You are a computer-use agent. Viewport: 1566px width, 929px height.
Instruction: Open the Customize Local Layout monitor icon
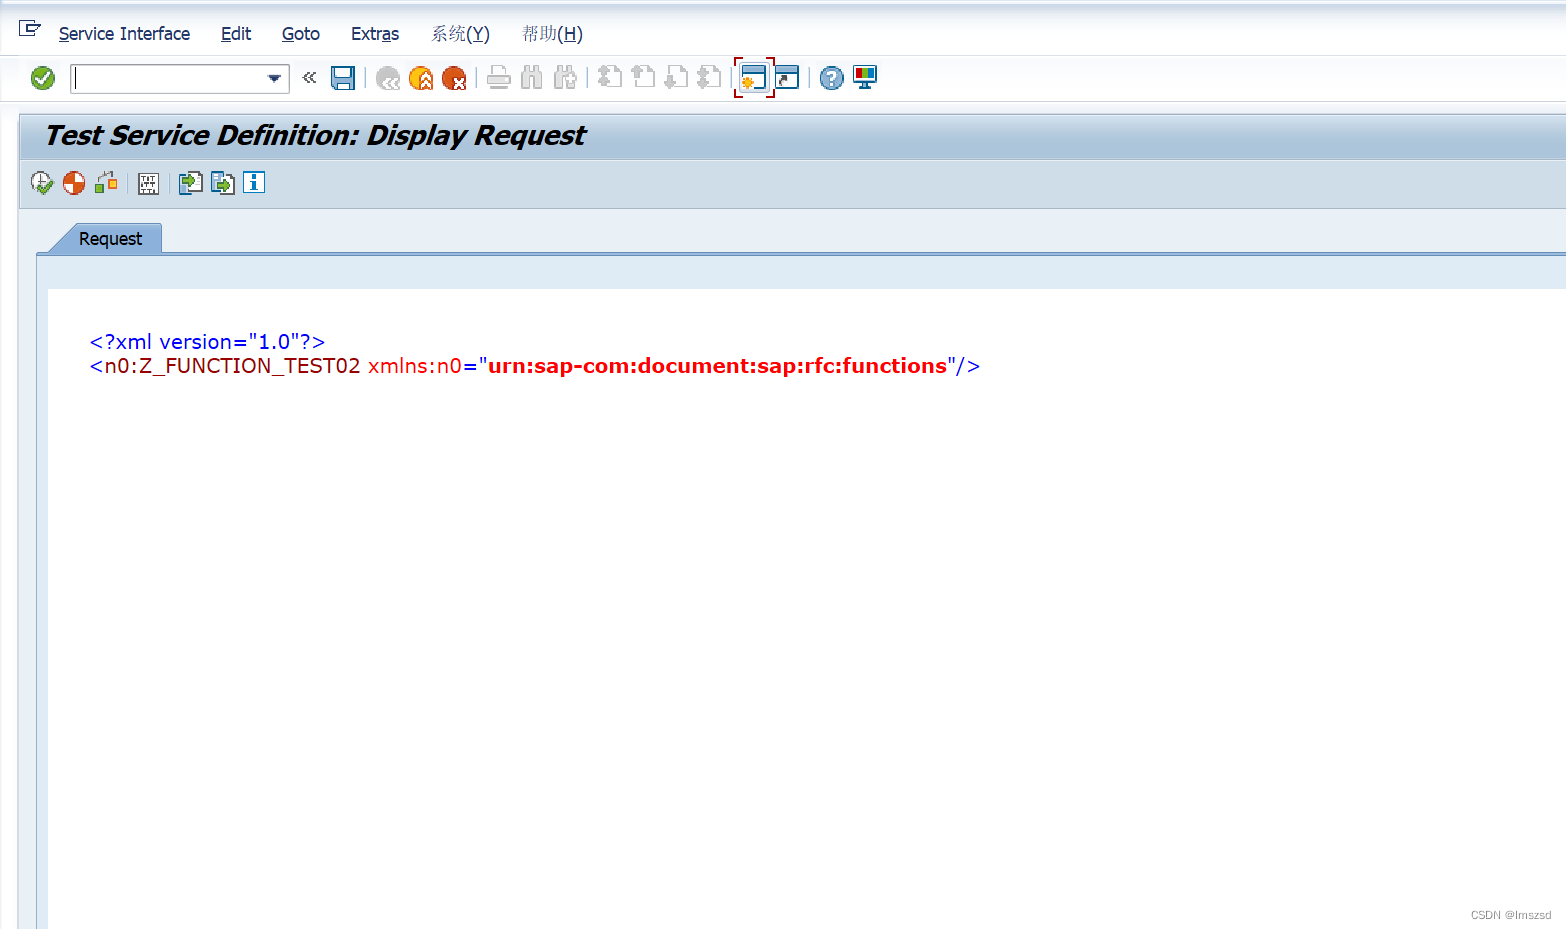865,78
